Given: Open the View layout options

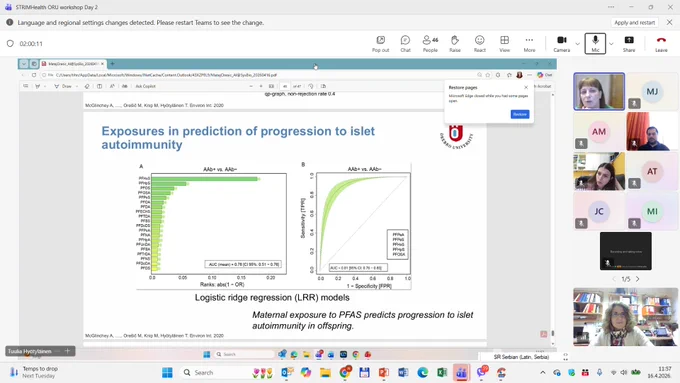Looking at the screenshot, I should (x=504, y=44).
